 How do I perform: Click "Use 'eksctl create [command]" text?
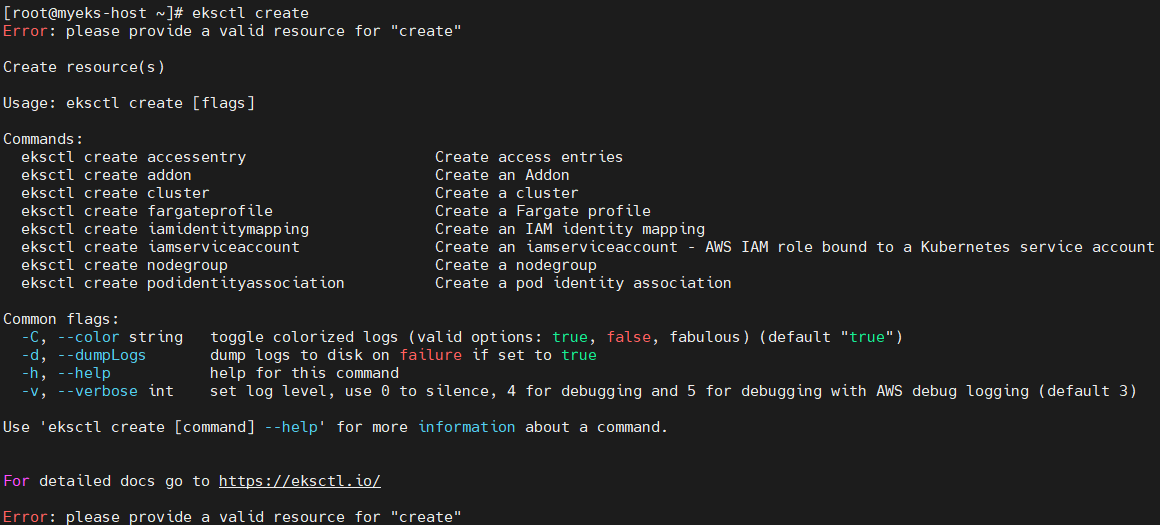click(129, 427)
